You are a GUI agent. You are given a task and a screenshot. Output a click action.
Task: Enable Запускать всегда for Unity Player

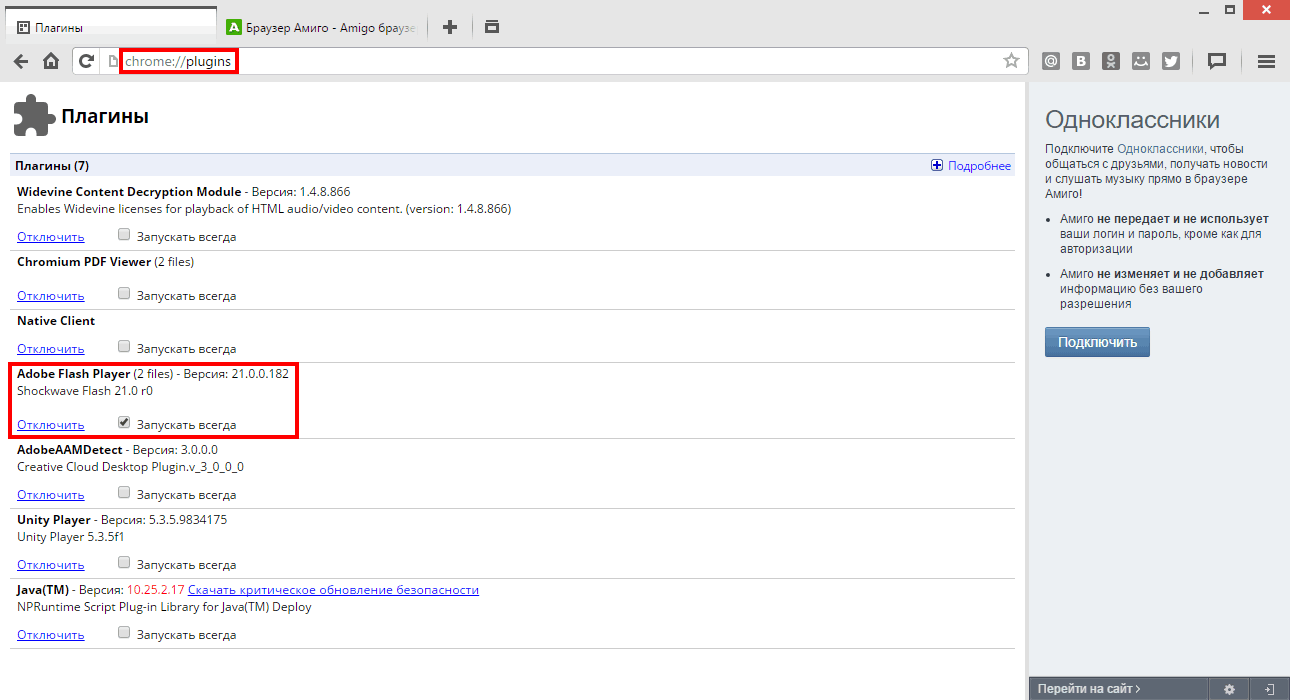coord(124,563)
